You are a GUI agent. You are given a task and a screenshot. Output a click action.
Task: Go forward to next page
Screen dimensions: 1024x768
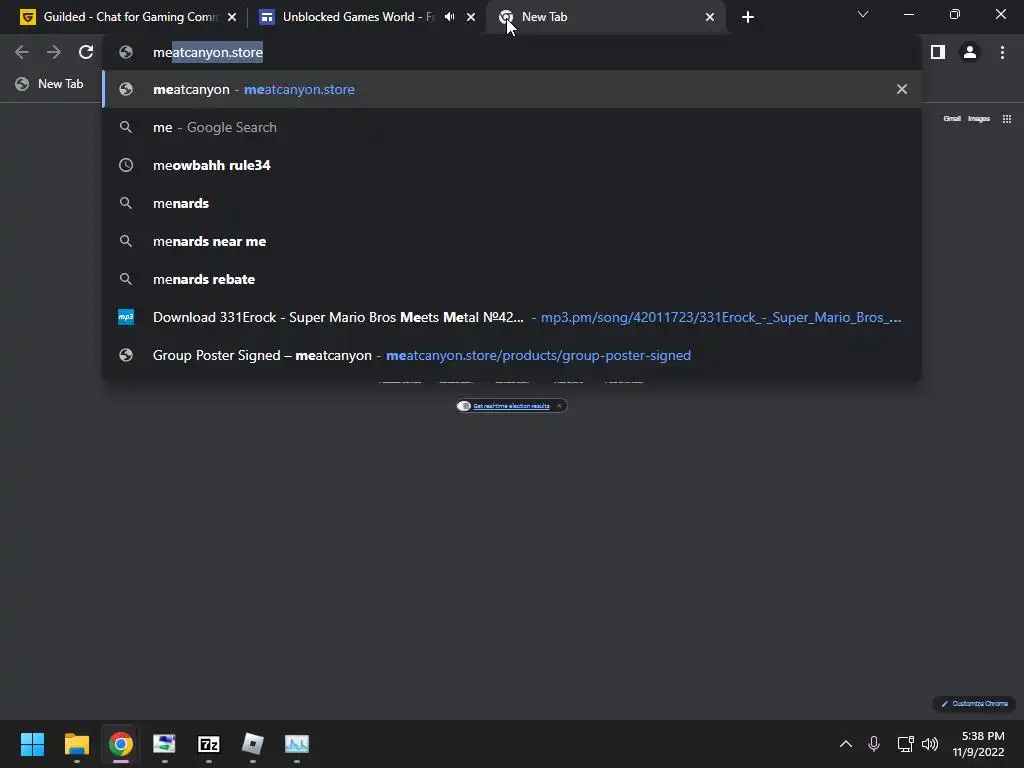pyautogui.click(x=54, y=52)
